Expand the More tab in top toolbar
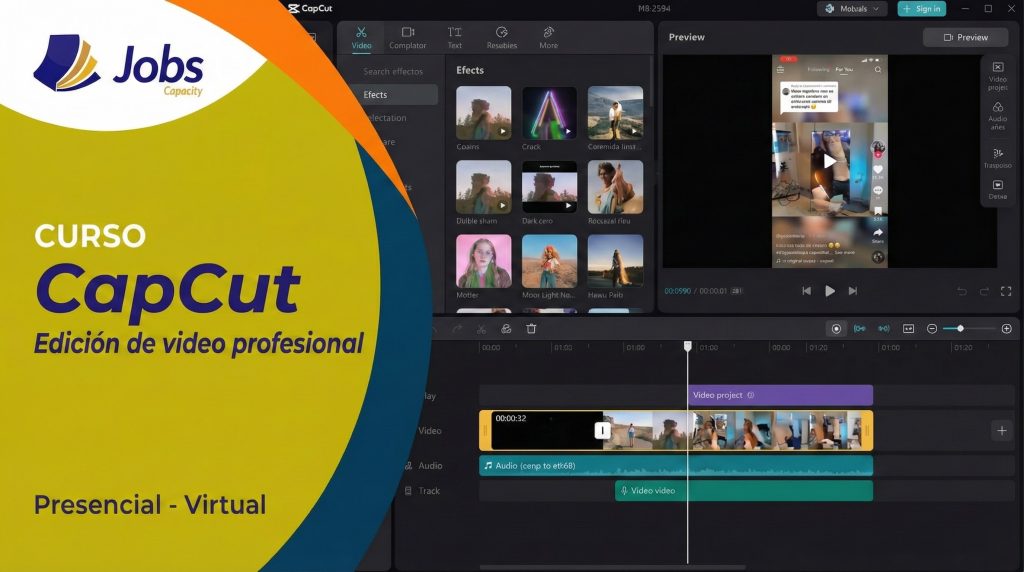Viewport: 1024px width, 572px height. [x=548, y=38]
